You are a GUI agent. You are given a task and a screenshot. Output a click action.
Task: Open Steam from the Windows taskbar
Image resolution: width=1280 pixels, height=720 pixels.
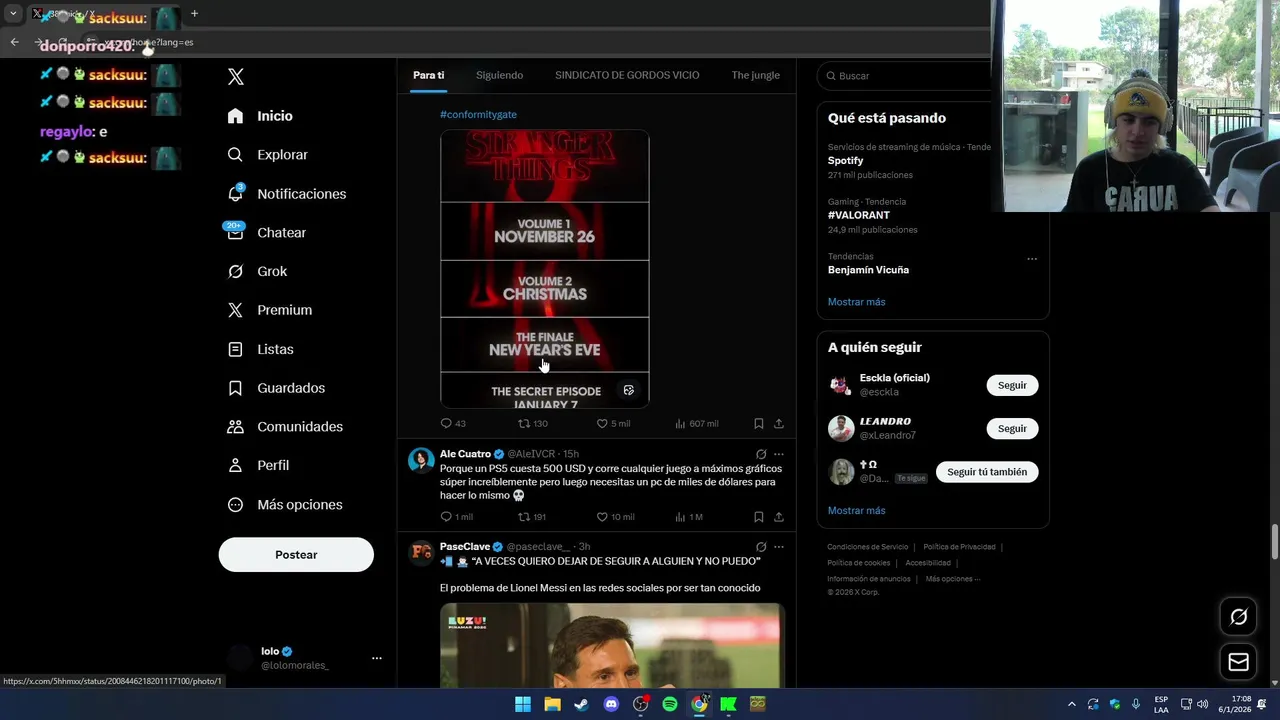(x=581, y=704)
